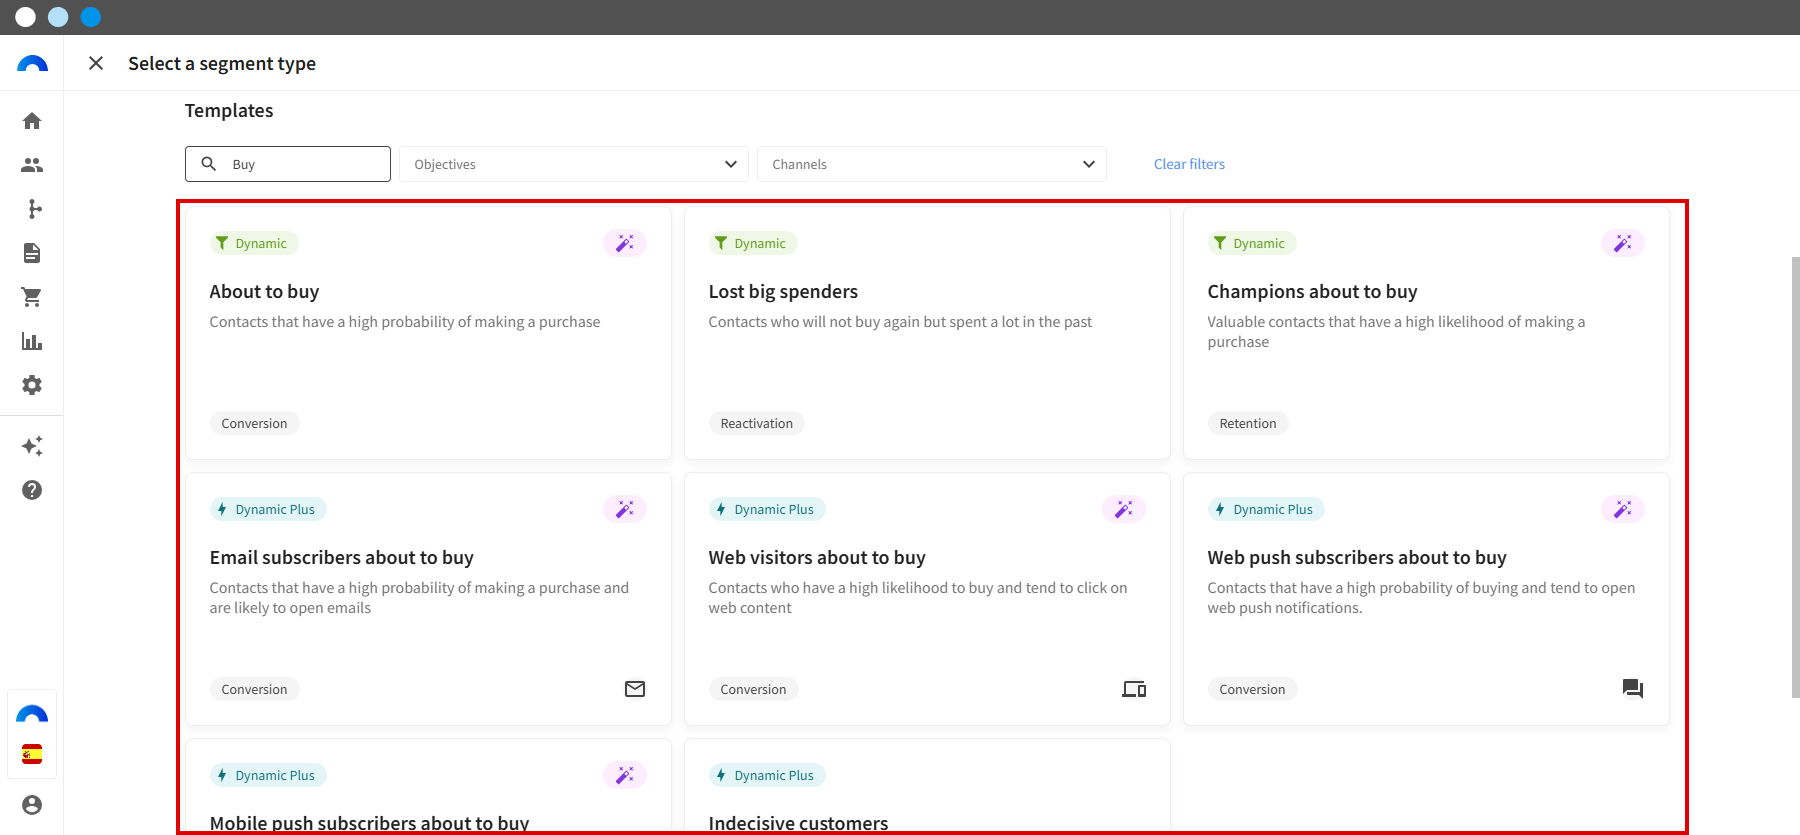Open the Channels dropdown
The image size is (1800, 835).
point(932,164)
